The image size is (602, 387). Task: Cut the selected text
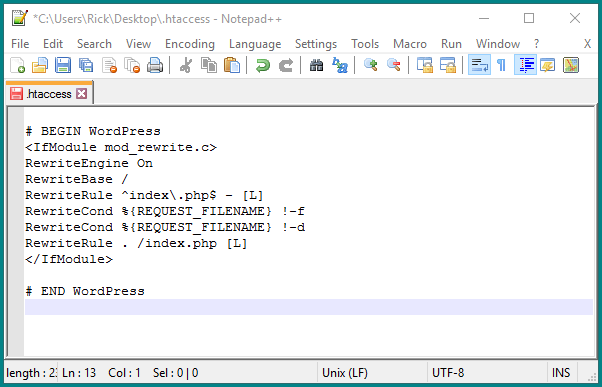coord(186,65)
